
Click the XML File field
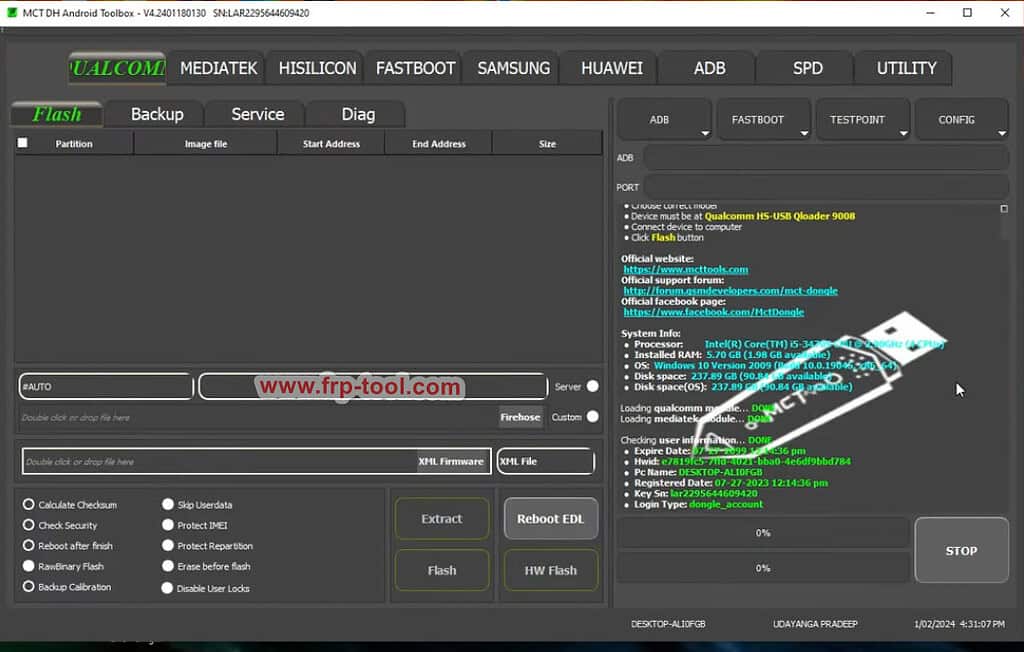coord(545,461)
